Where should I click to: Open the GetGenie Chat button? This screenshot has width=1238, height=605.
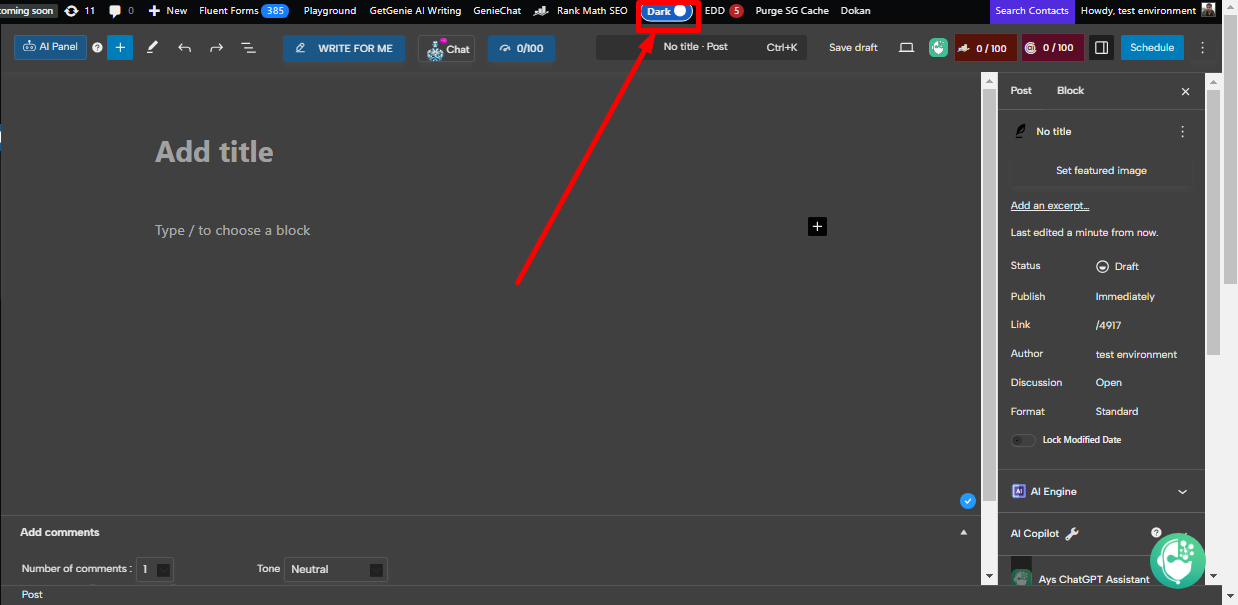point(446,48)
